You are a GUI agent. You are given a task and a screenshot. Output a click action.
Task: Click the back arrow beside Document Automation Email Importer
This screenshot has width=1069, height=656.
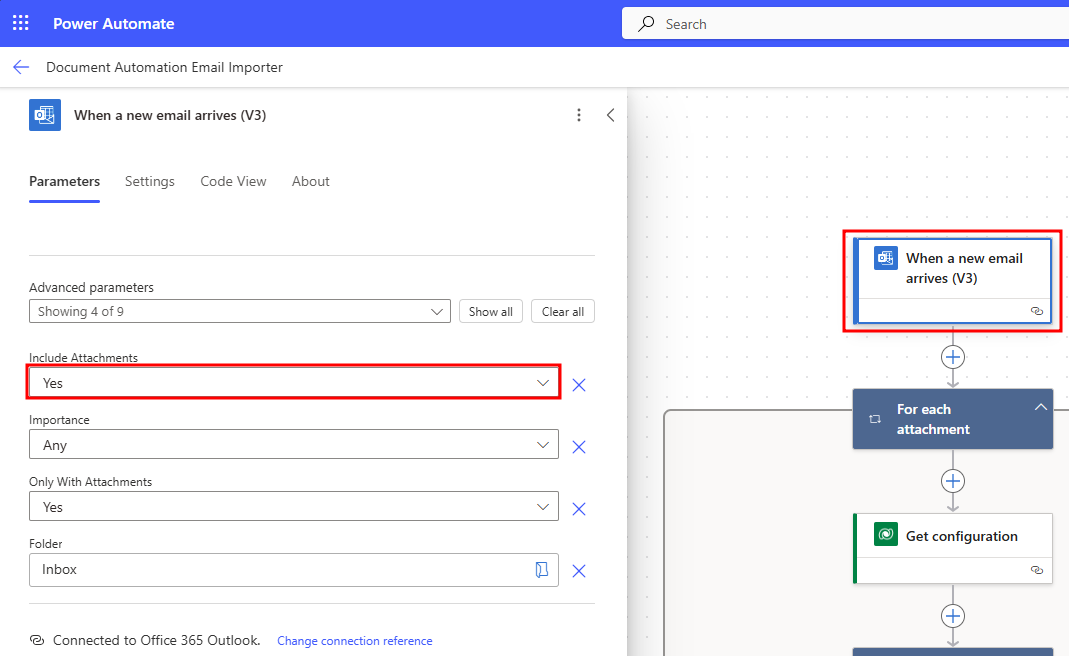point(21,67)
